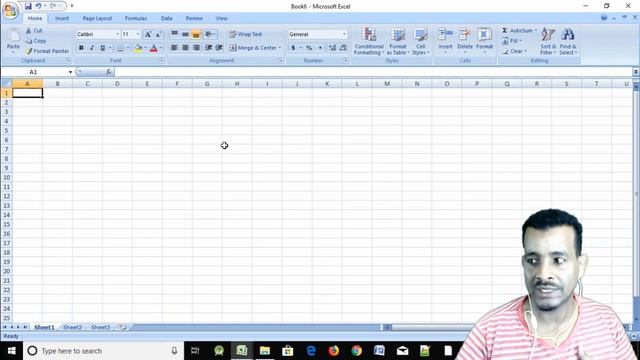Viewport: 640px width, 360px height.
Task: Switch to the Insert ribbon tab
Action: 62,18
